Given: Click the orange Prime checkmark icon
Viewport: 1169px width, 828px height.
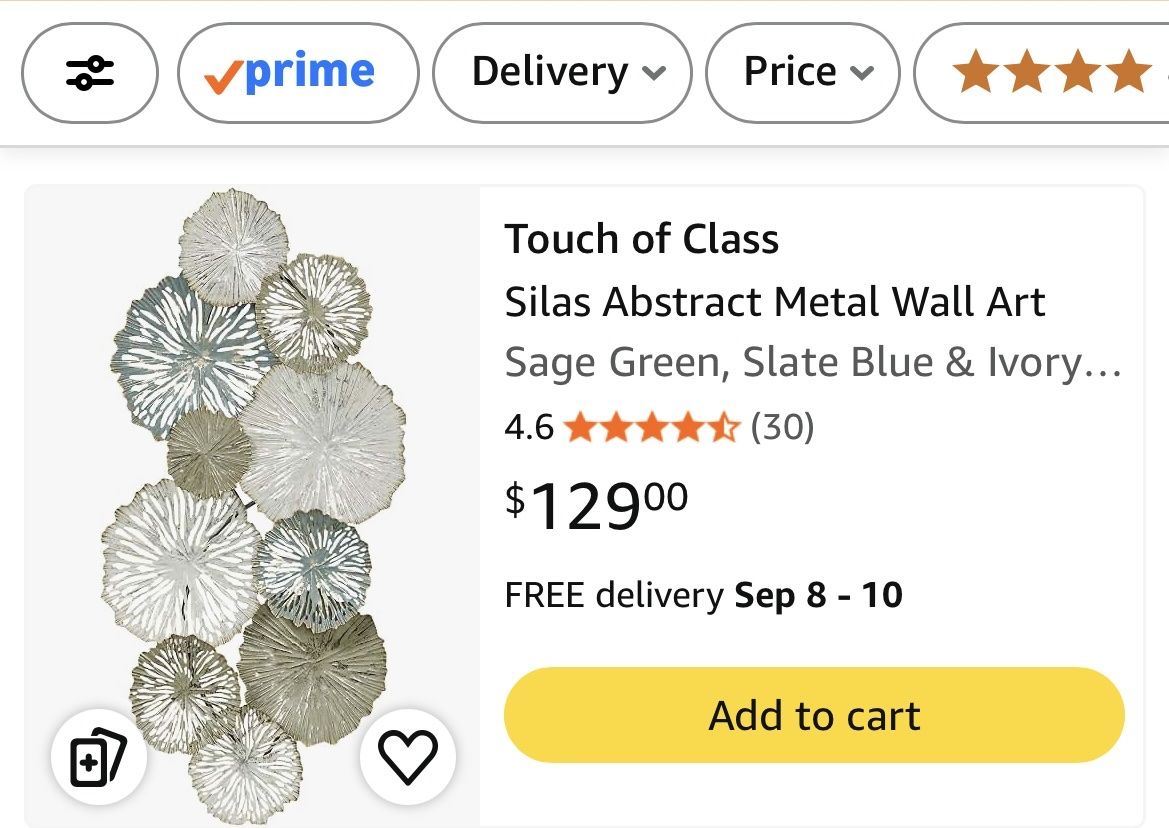Looking at the screenshot, I should pos(222,77).
